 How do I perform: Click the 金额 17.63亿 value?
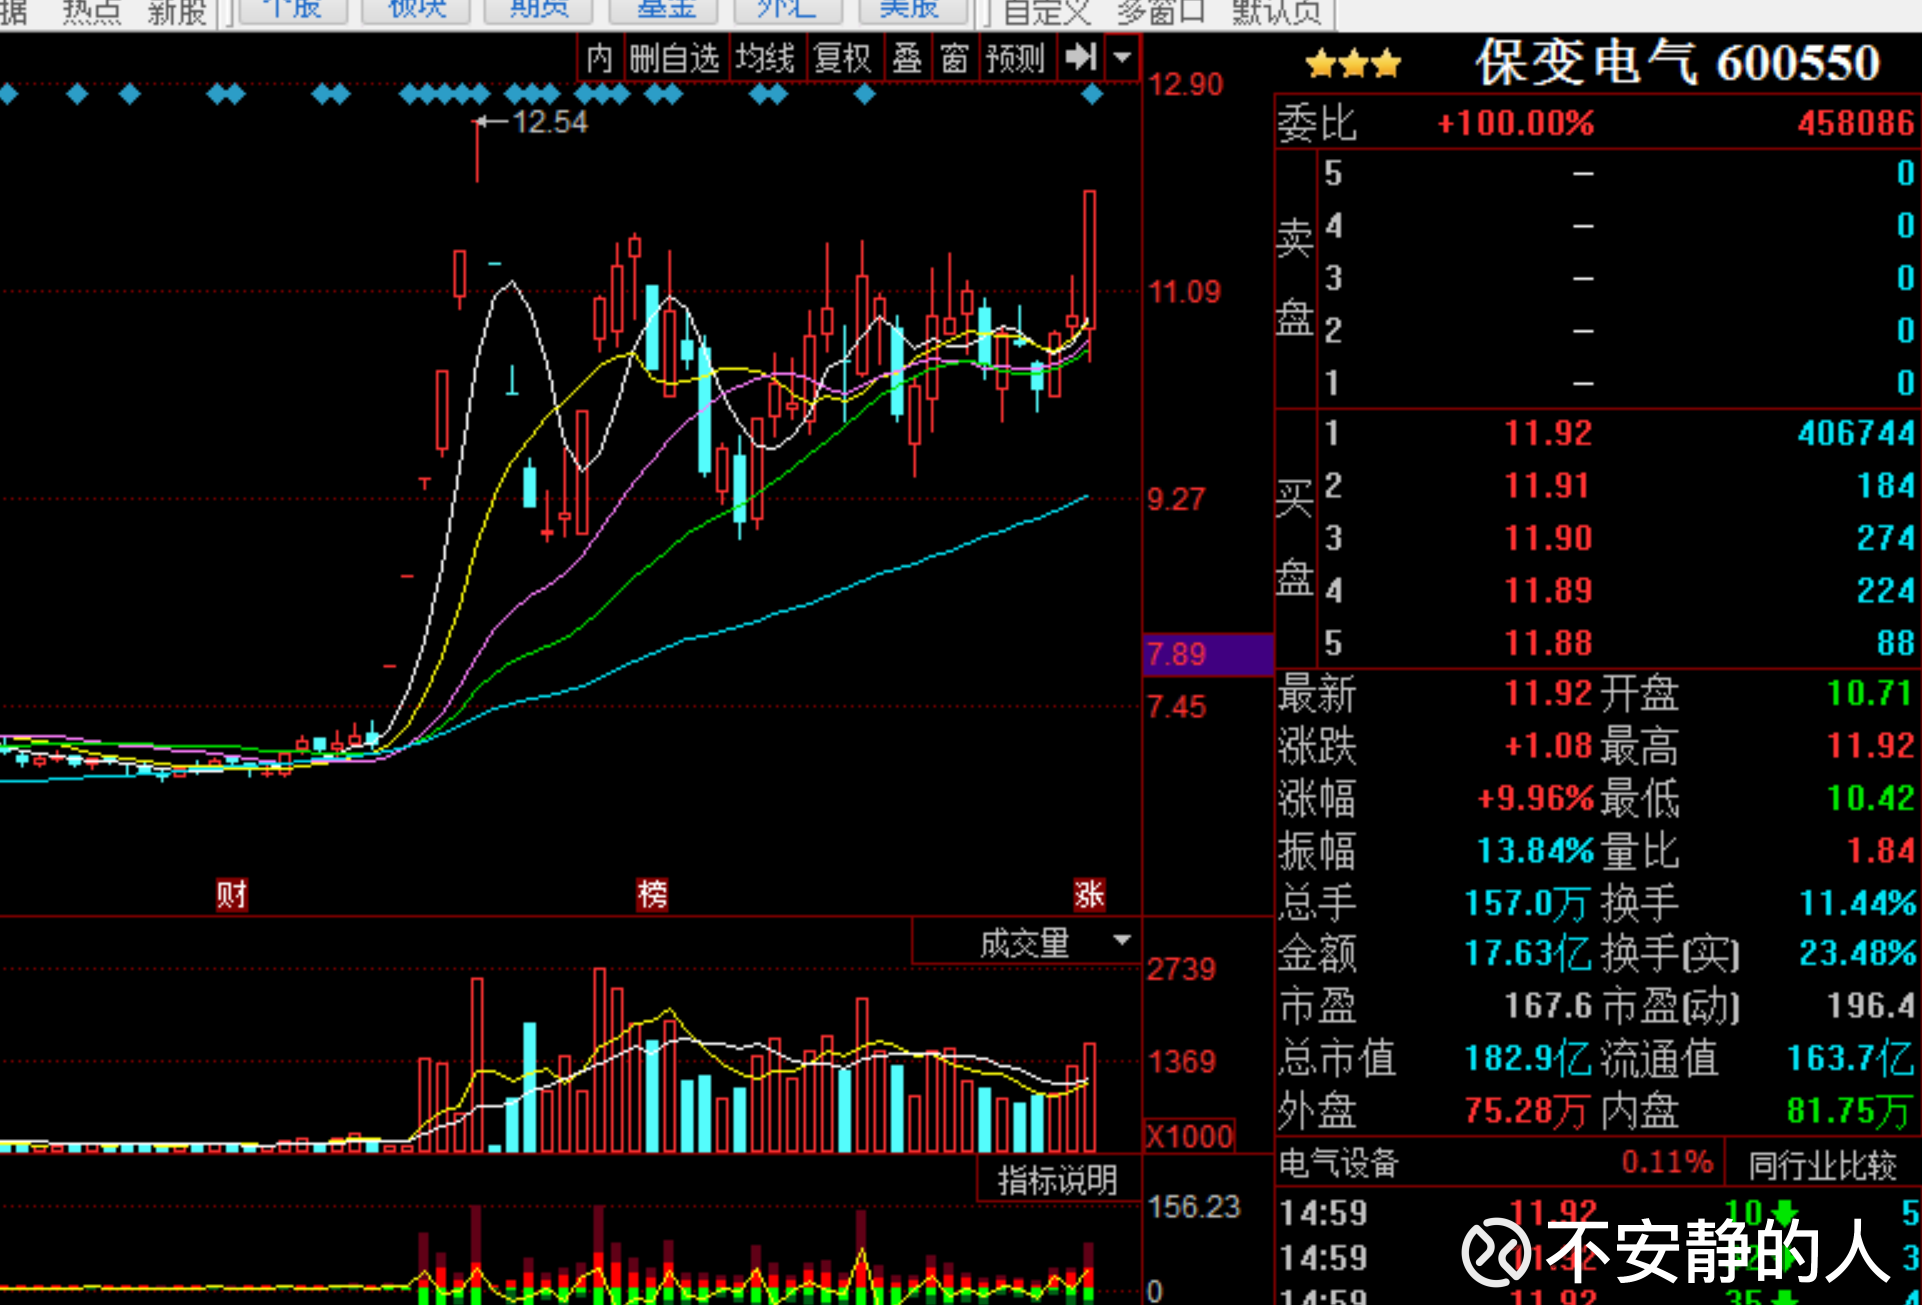[x=1528, y=953]
